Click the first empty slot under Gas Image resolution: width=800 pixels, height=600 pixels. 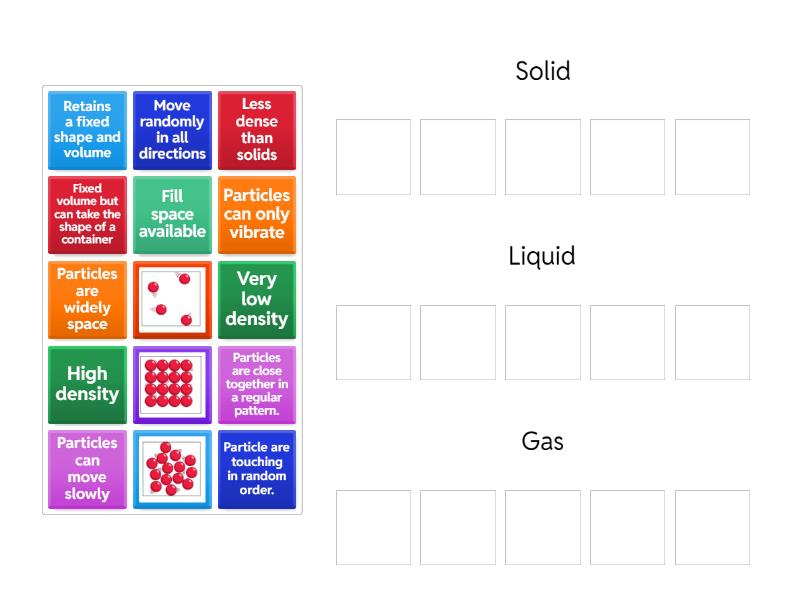373,527
